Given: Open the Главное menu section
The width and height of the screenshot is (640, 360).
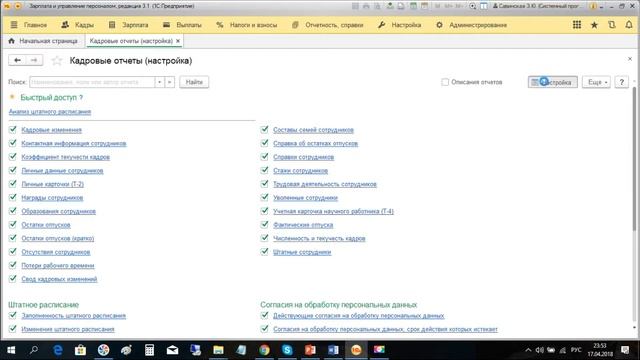Looking at the screenshot, I should pos(35,25).
